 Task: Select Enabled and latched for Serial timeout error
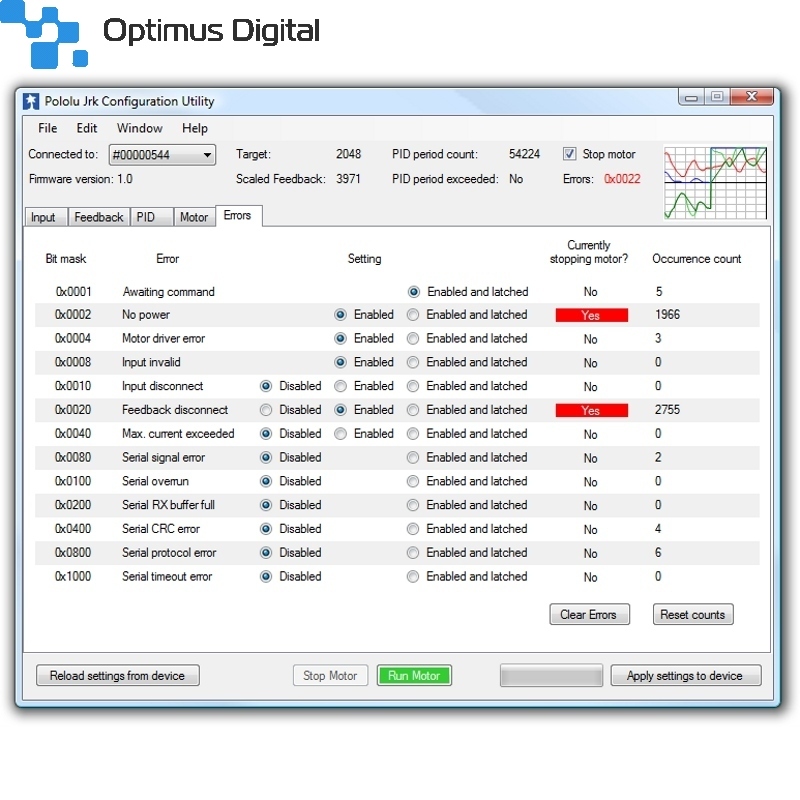tap(413, 577)
